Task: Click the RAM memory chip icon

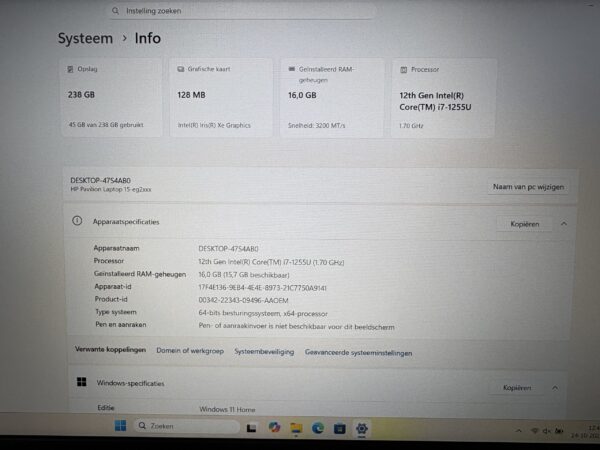Action: [292, 69]
